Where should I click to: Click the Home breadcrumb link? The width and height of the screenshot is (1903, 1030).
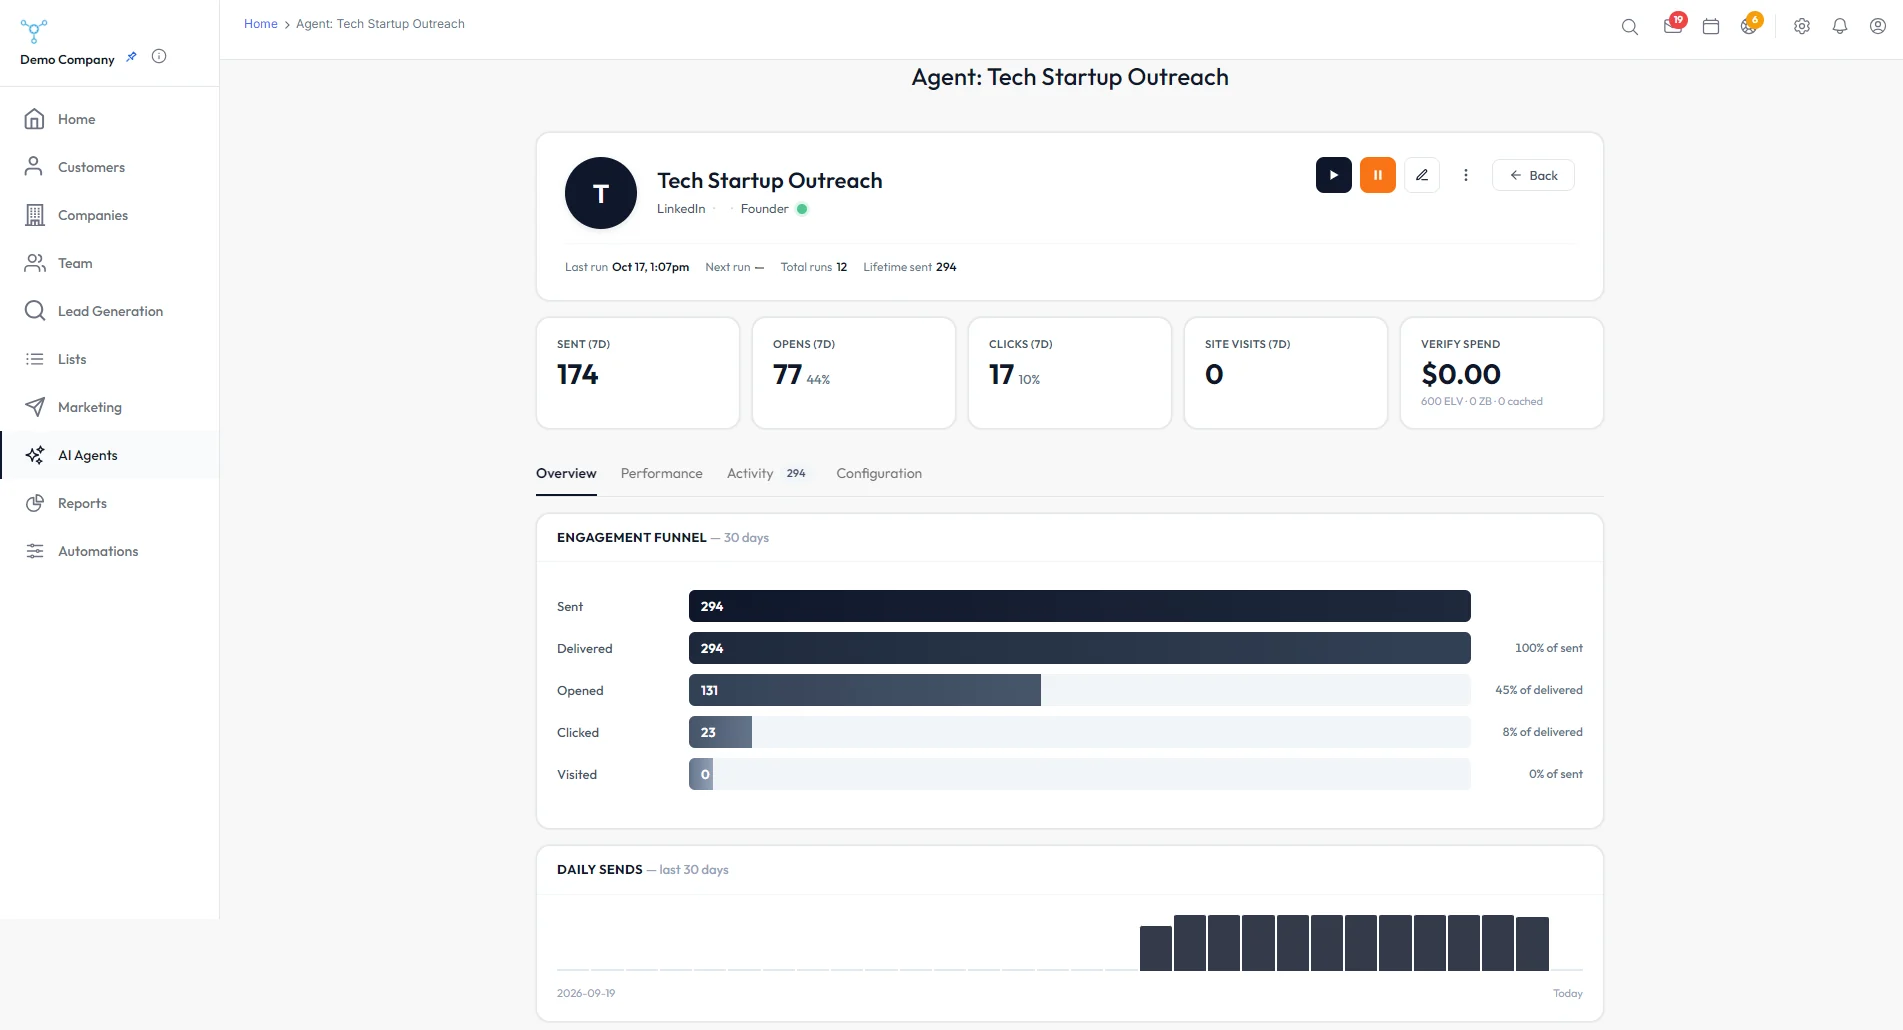click(260, 24)
